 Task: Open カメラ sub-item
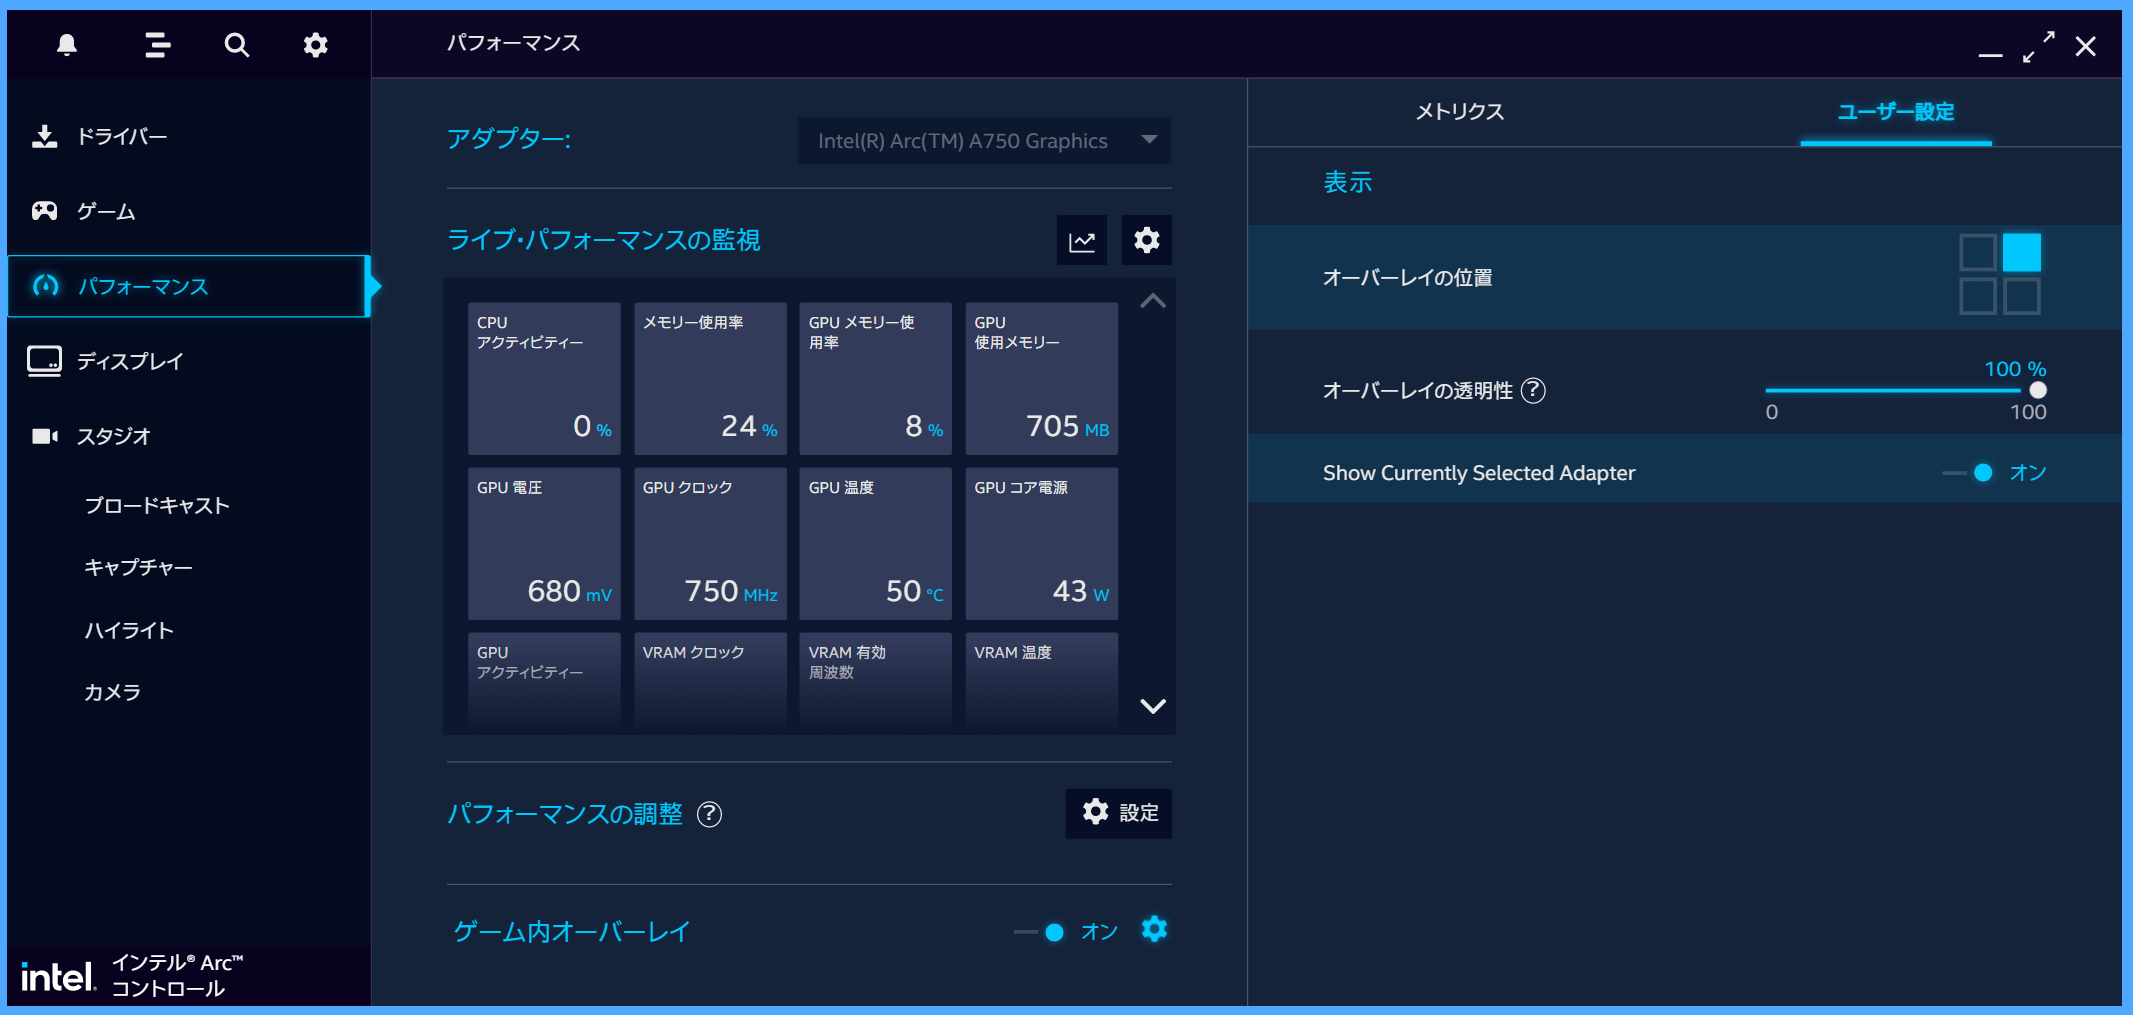(112, 693)
